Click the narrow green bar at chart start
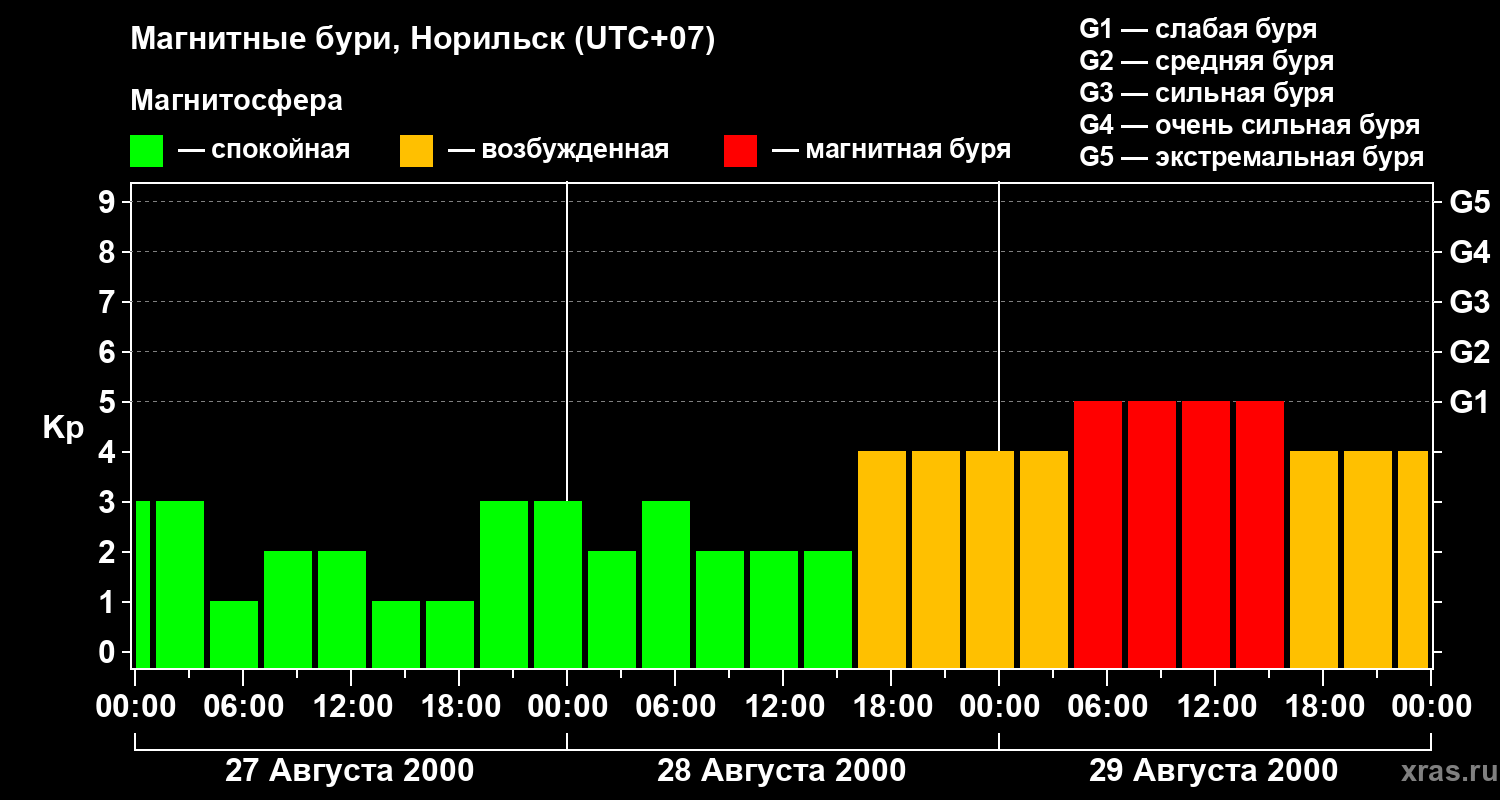The image size is (1500, 800). pos(143,584)
